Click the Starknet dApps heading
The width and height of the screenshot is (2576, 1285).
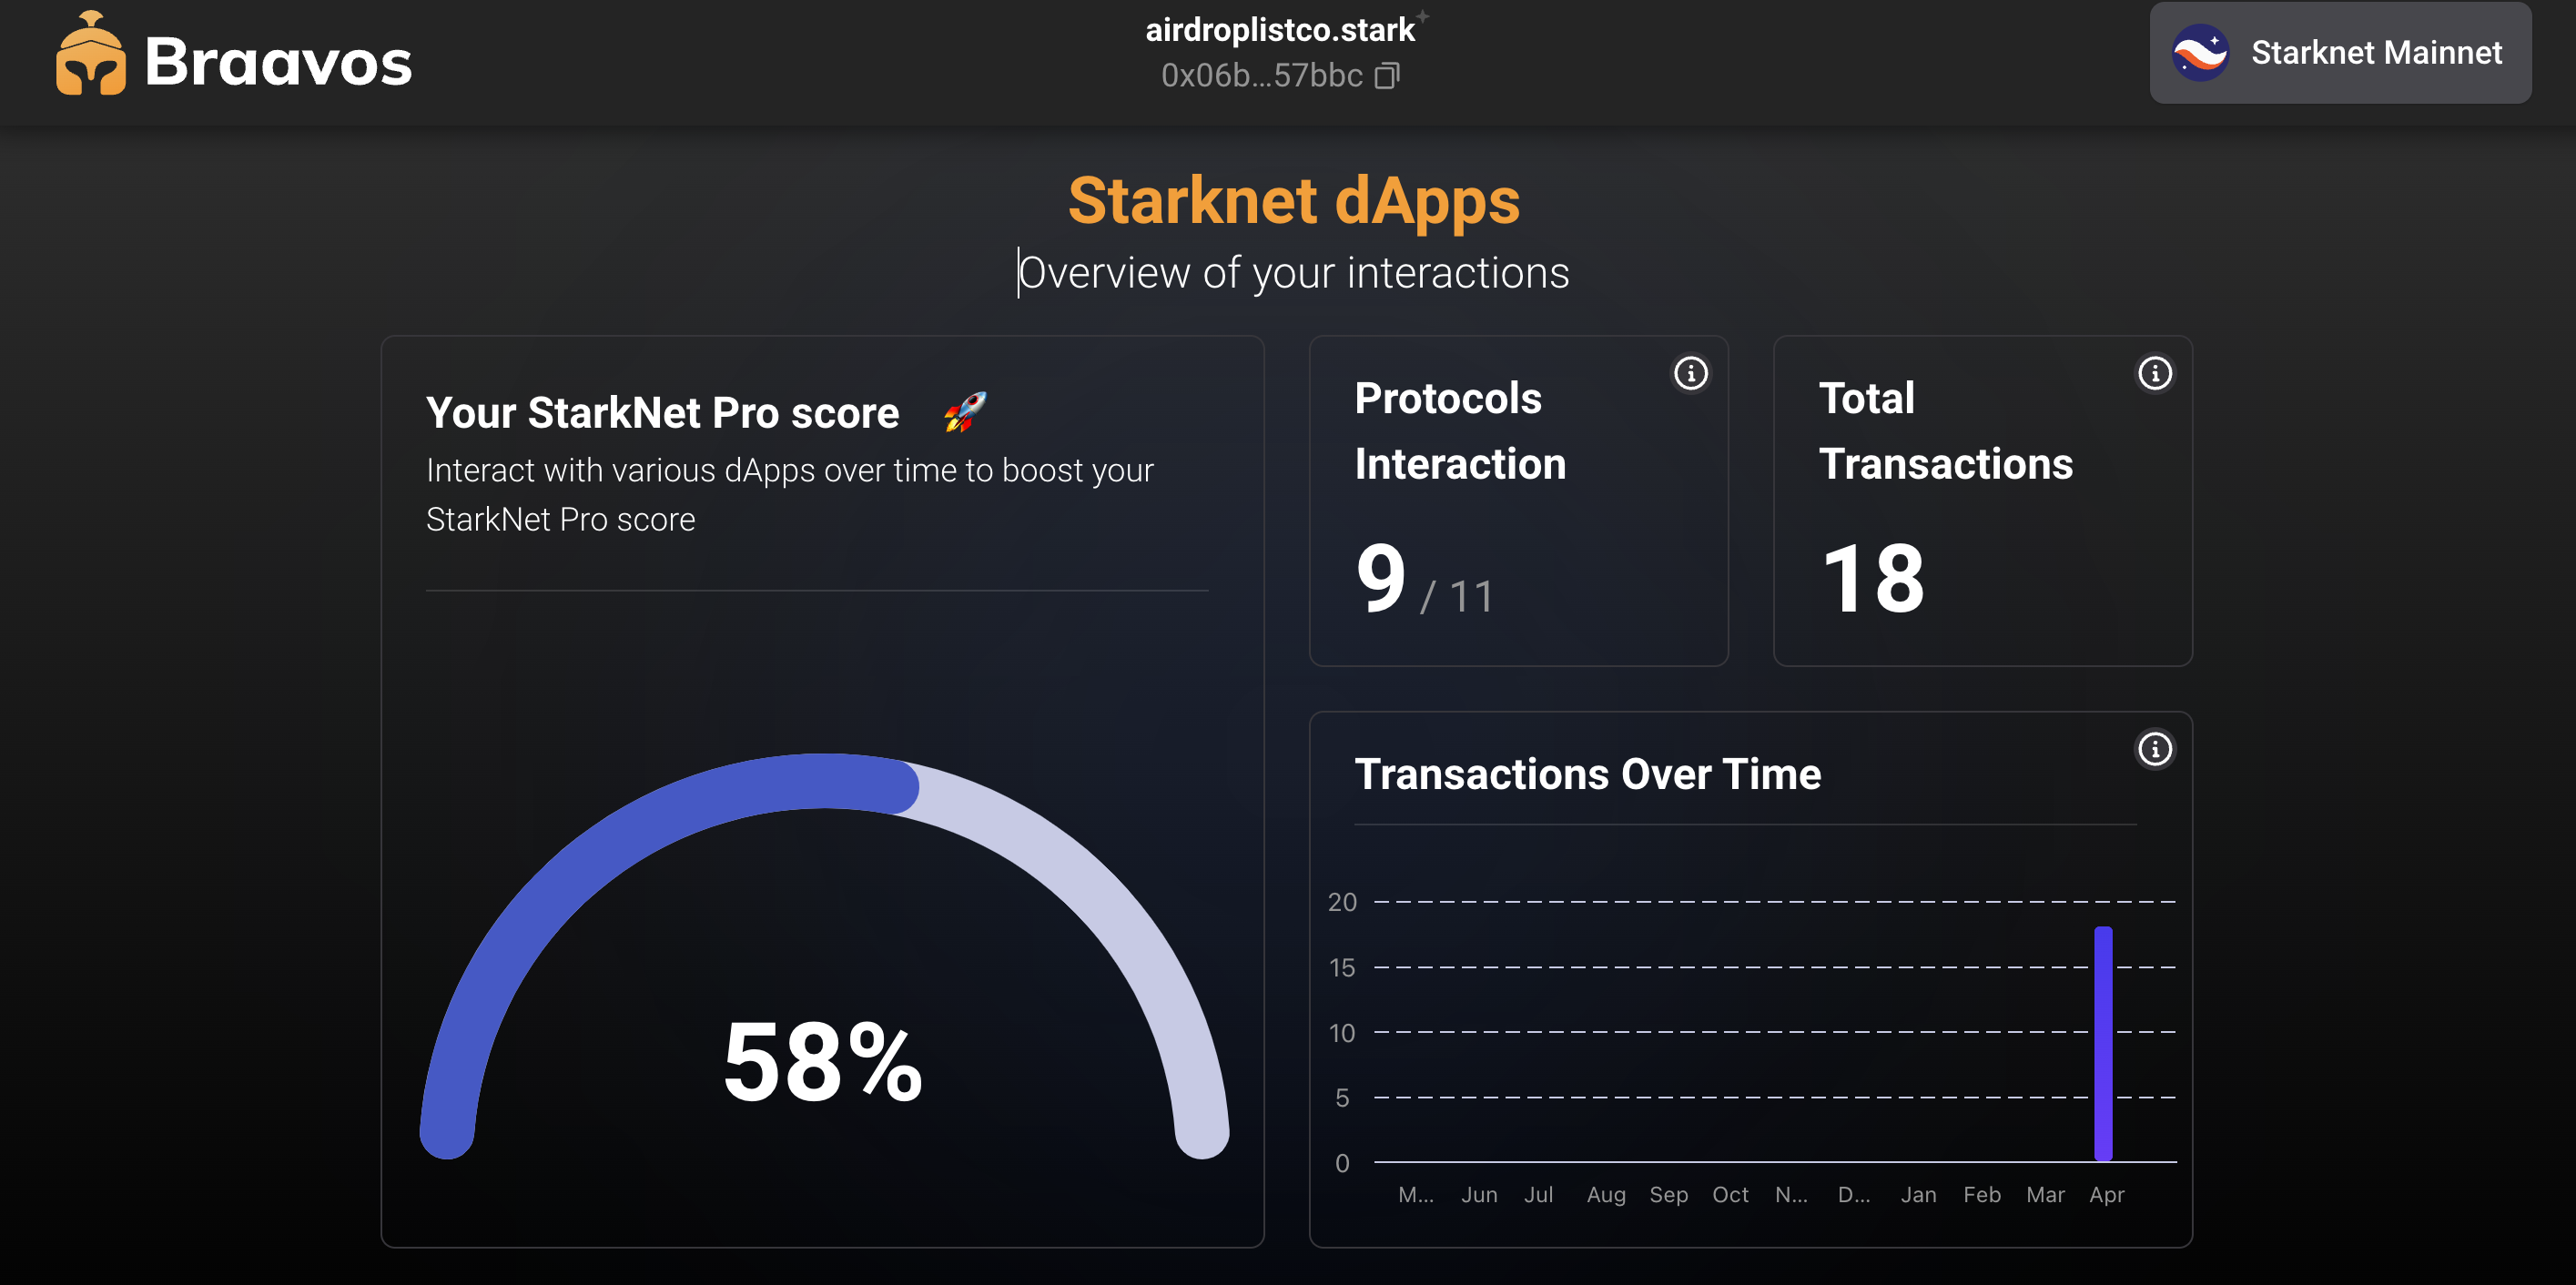point(1293,201)
